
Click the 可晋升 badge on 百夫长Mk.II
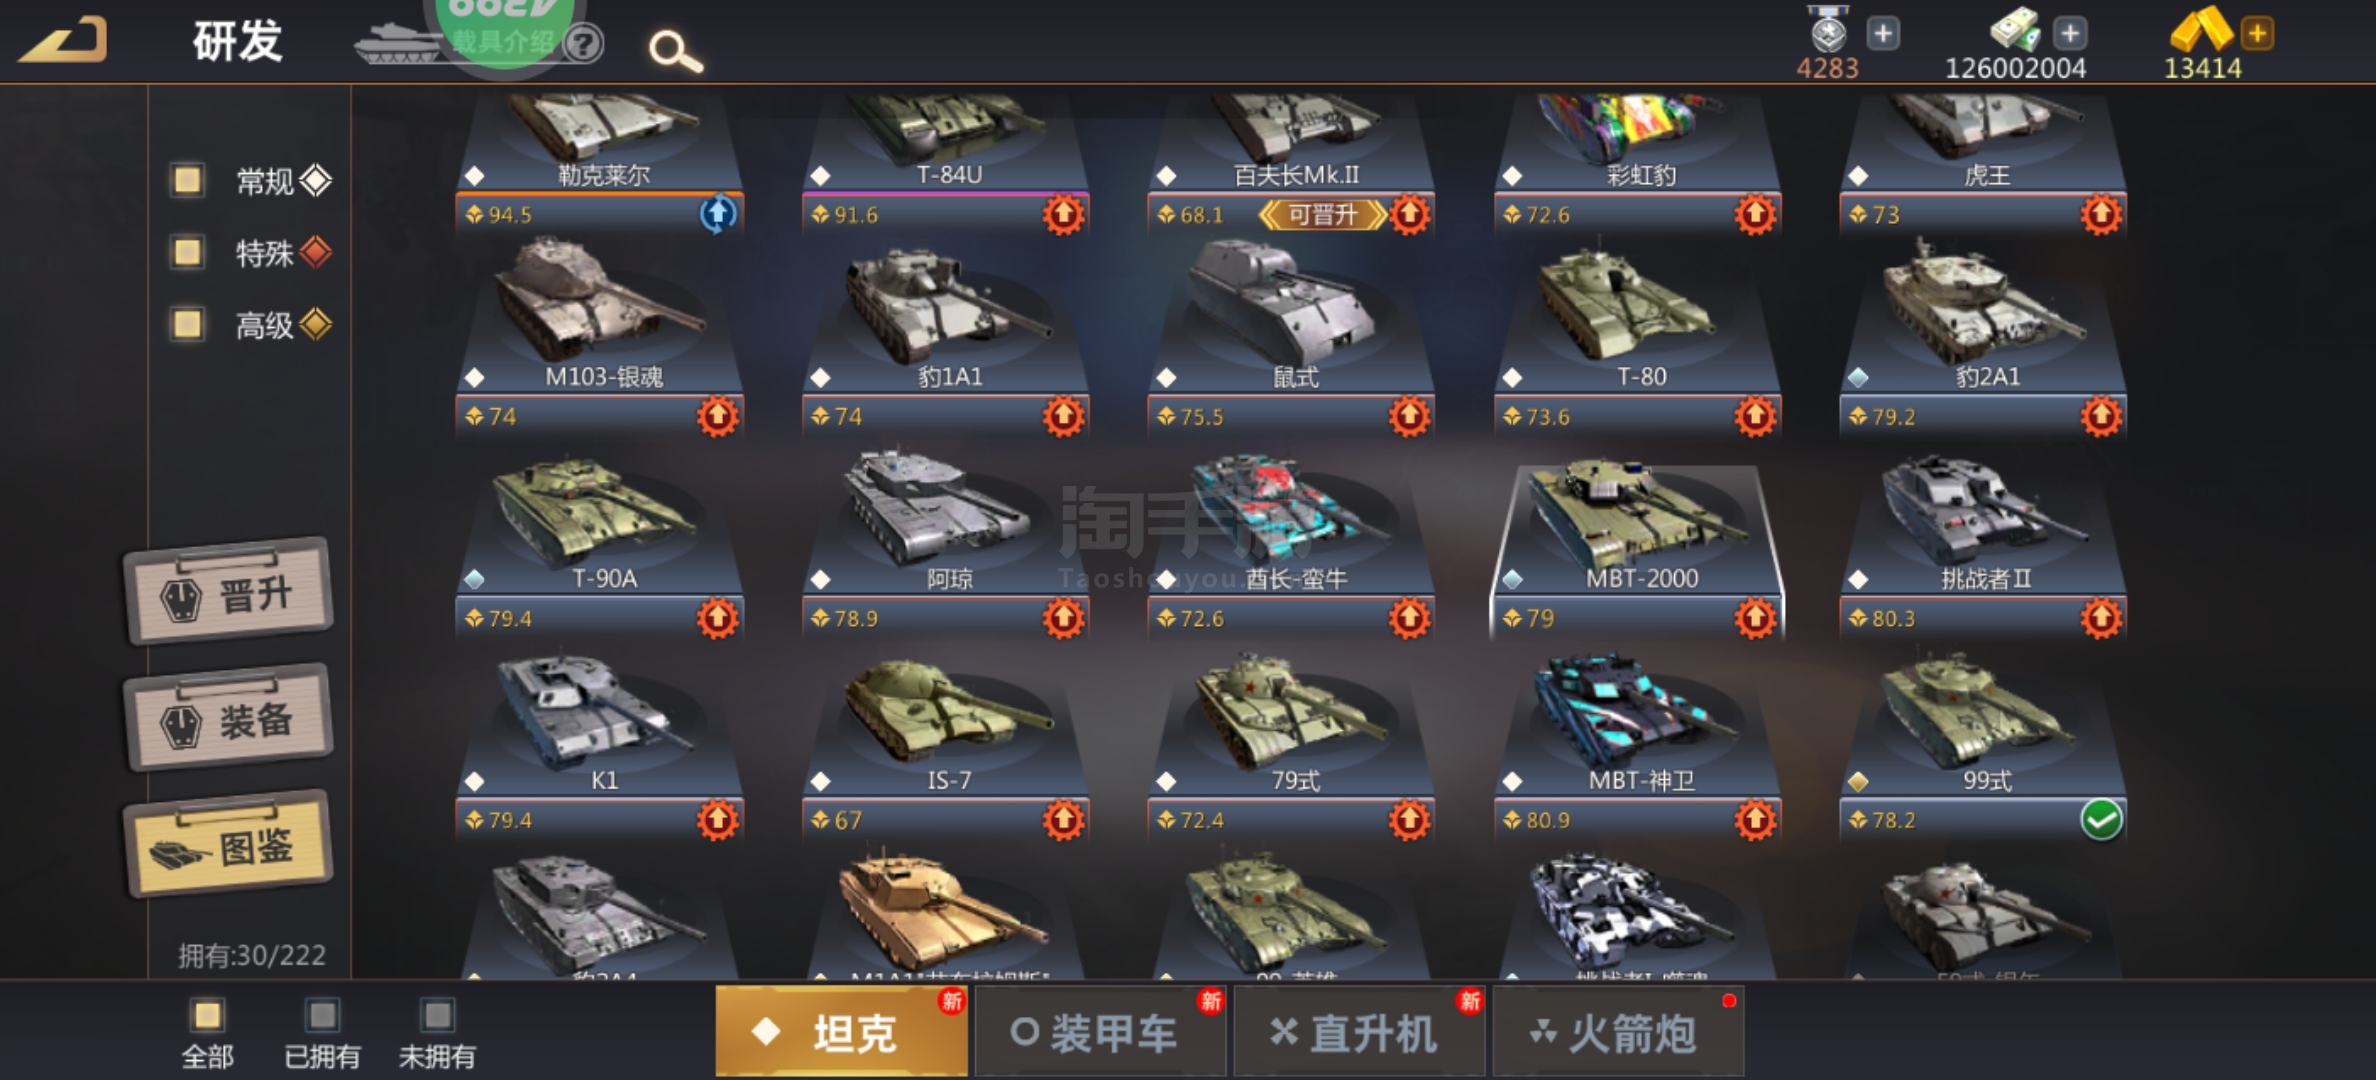[x=1322, y=214]
